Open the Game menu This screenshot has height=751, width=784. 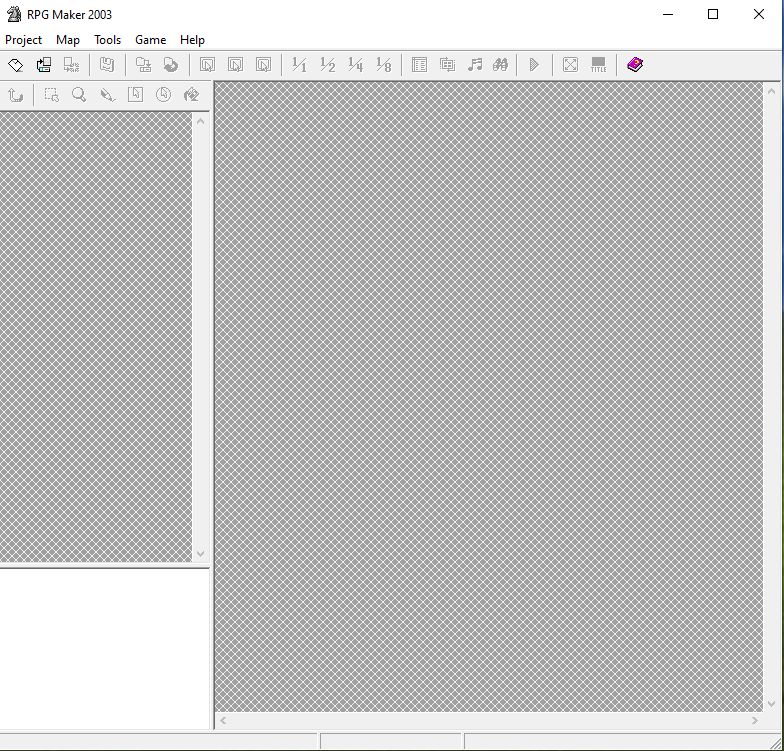tap(150, 40)
